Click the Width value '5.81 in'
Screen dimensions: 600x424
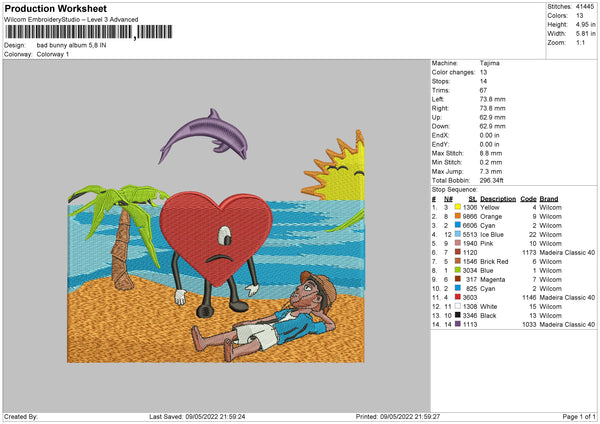(585, 34)
